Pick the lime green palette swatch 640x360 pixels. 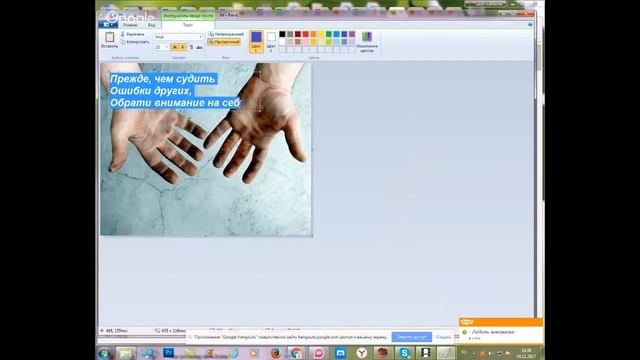click(329, 42)
